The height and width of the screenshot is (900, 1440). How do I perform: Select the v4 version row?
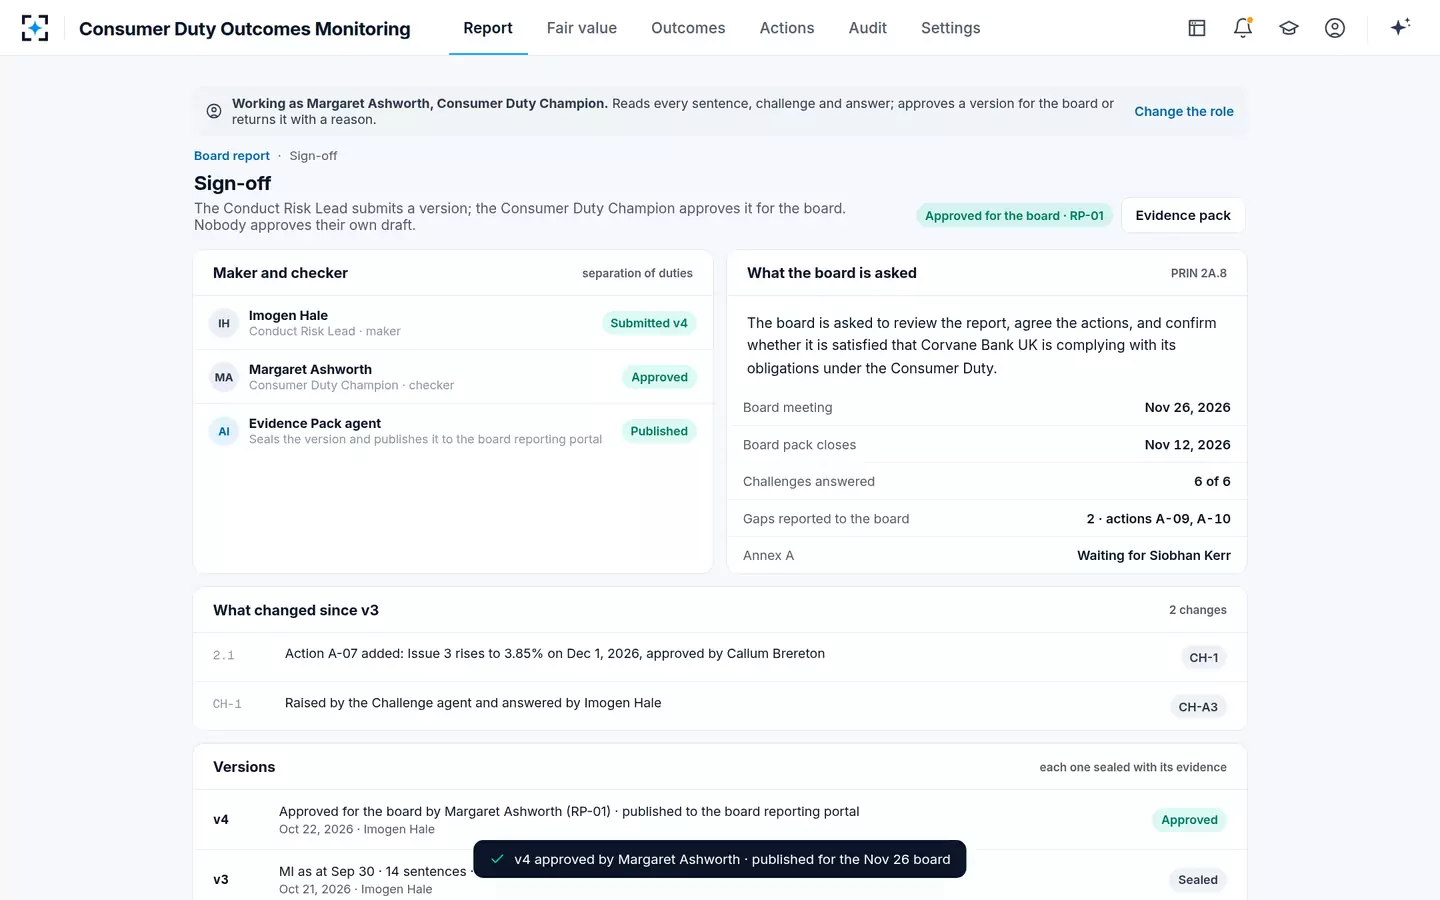(720, 820)
